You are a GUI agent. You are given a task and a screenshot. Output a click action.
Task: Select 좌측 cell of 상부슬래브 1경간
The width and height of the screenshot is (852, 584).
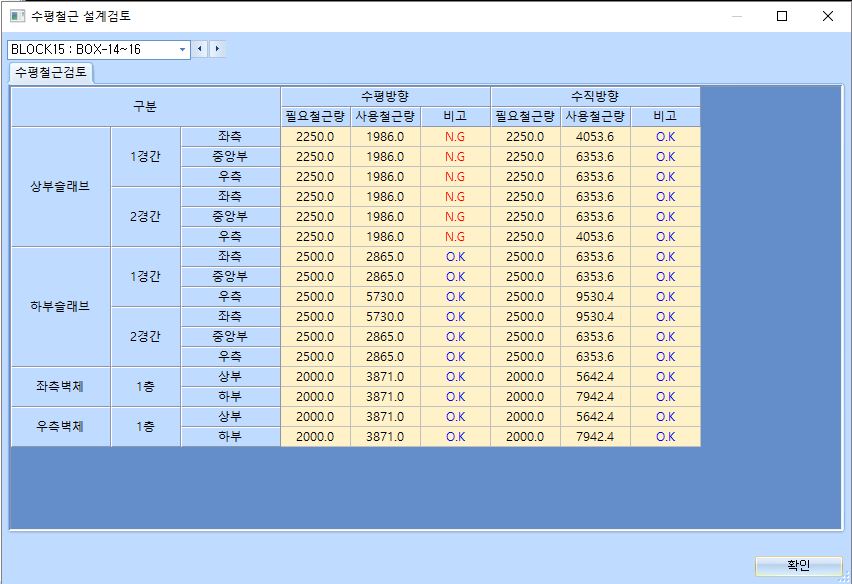(x=230, y=137)
